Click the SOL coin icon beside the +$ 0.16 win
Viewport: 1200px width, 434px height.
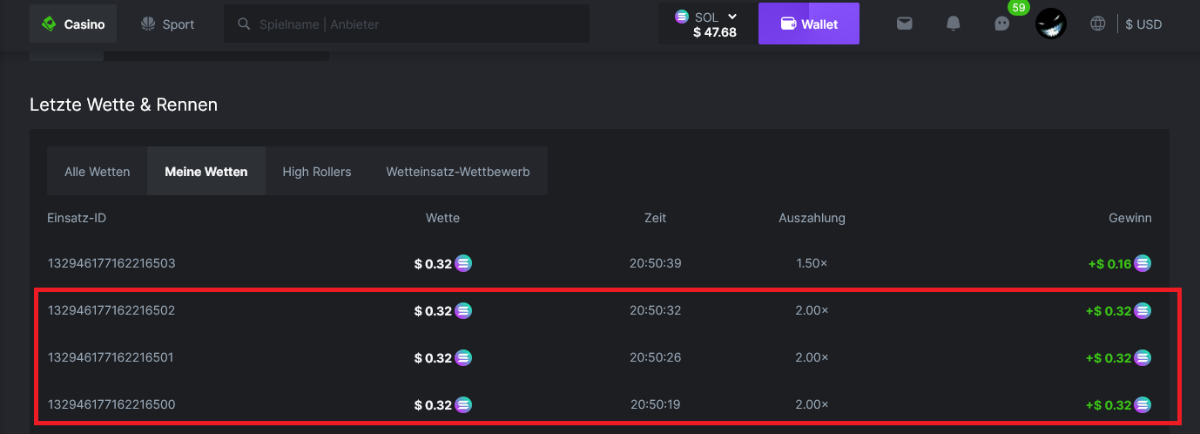click(1142, 264)
